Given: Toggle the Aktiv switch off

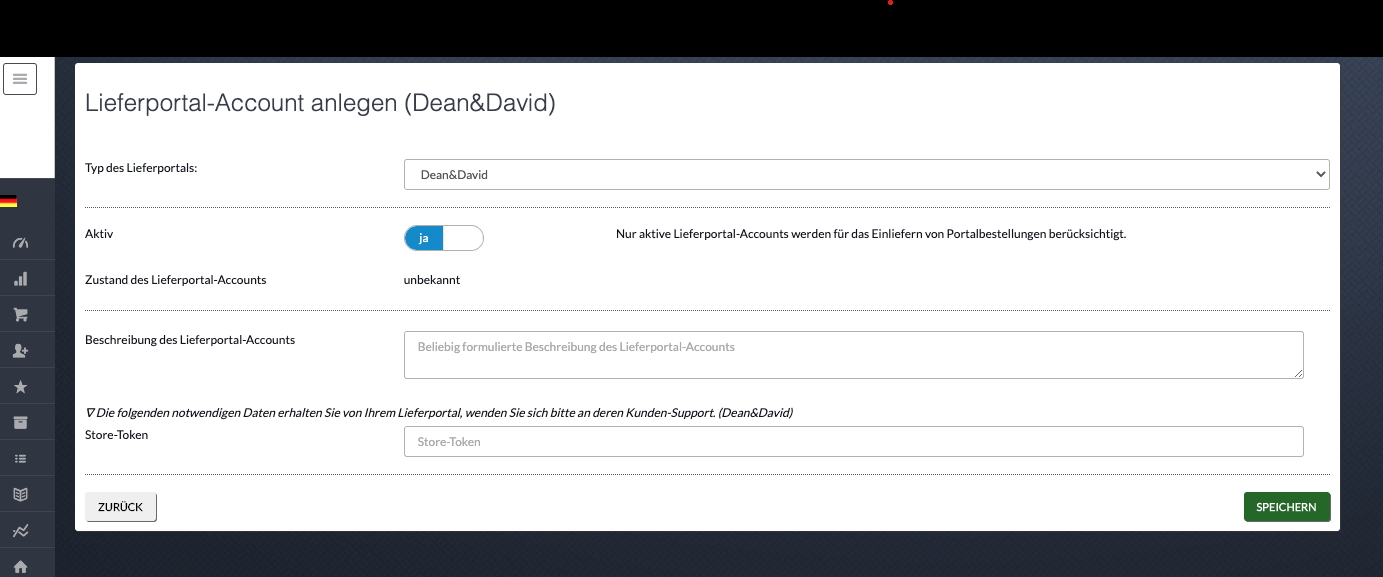Looking at the screenshot, I should pyautogui.click(x=444, y=238).
